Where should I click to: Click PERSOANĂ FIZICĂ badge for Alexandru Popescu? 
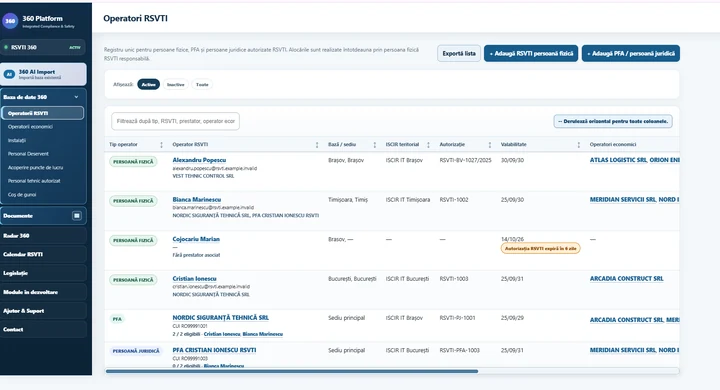click(133, 162)
